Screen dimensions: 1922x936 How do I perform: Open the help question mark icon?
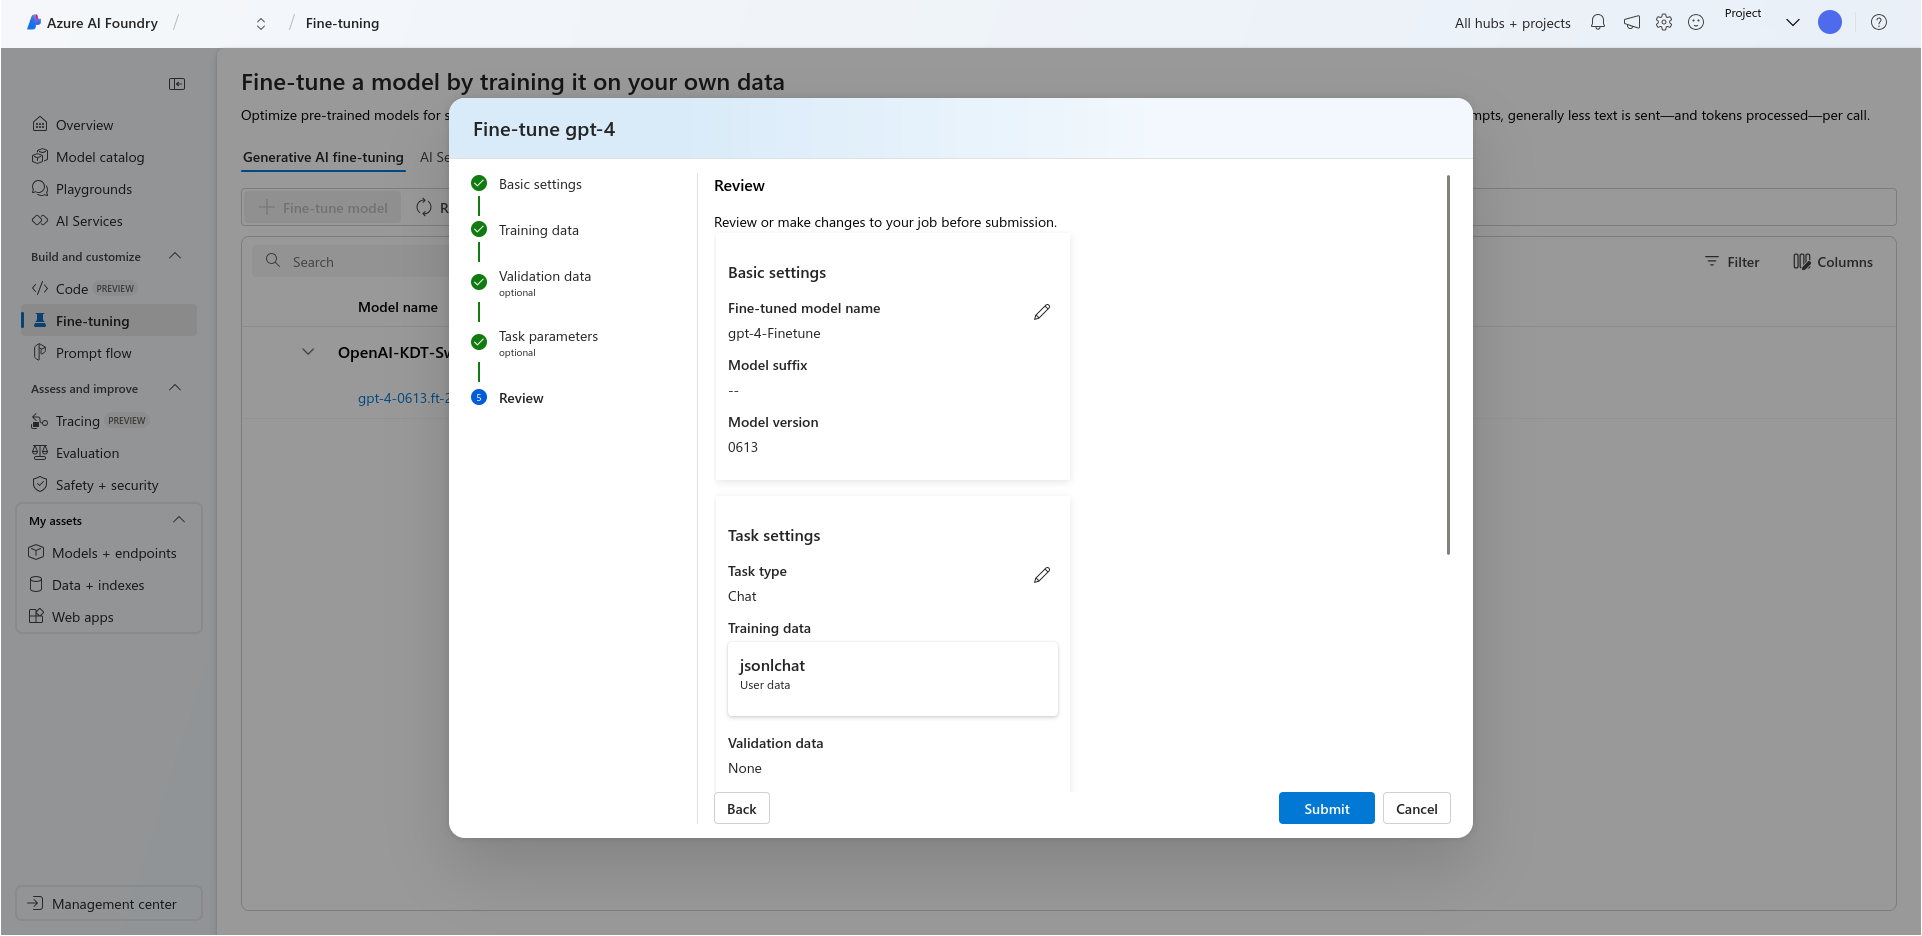[1879, 22]
